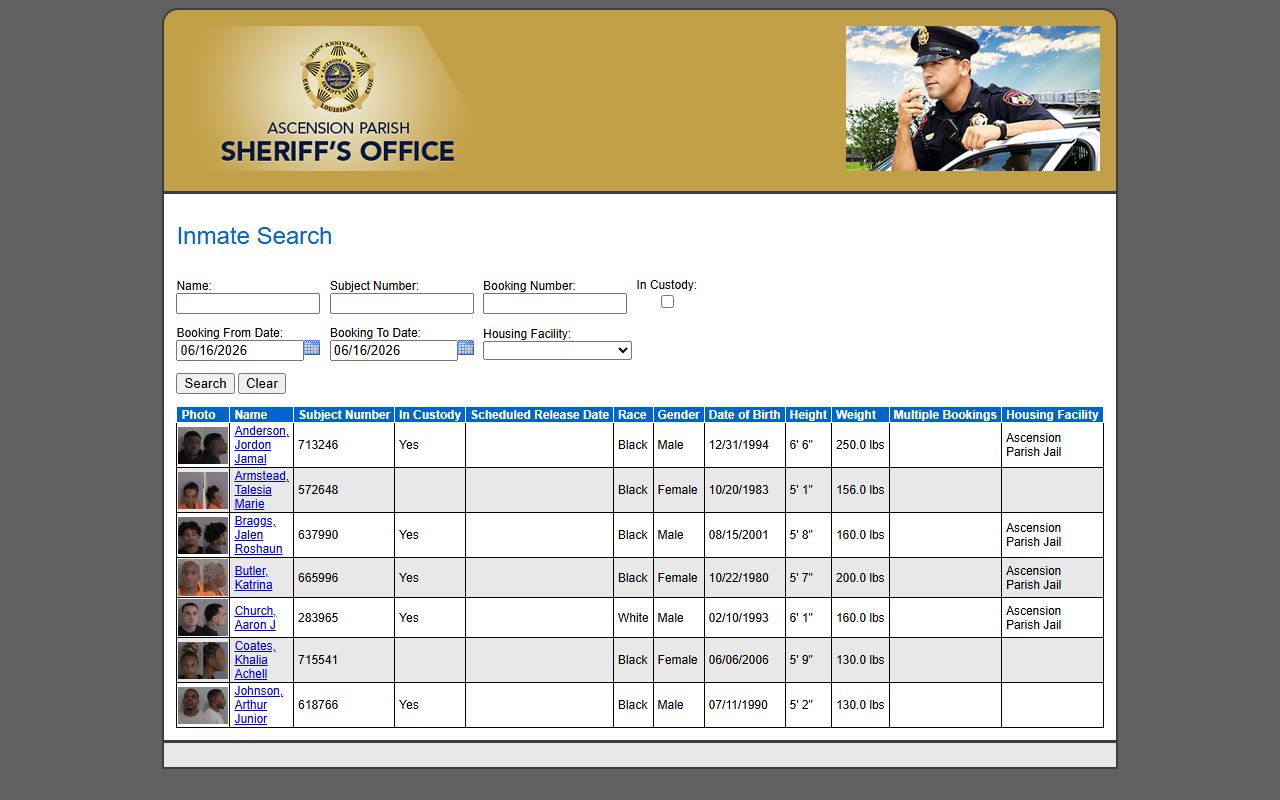Open Braggs, Jalen Roshaun inmate link
The image size is (1280, 800).
tap(258, 535)
